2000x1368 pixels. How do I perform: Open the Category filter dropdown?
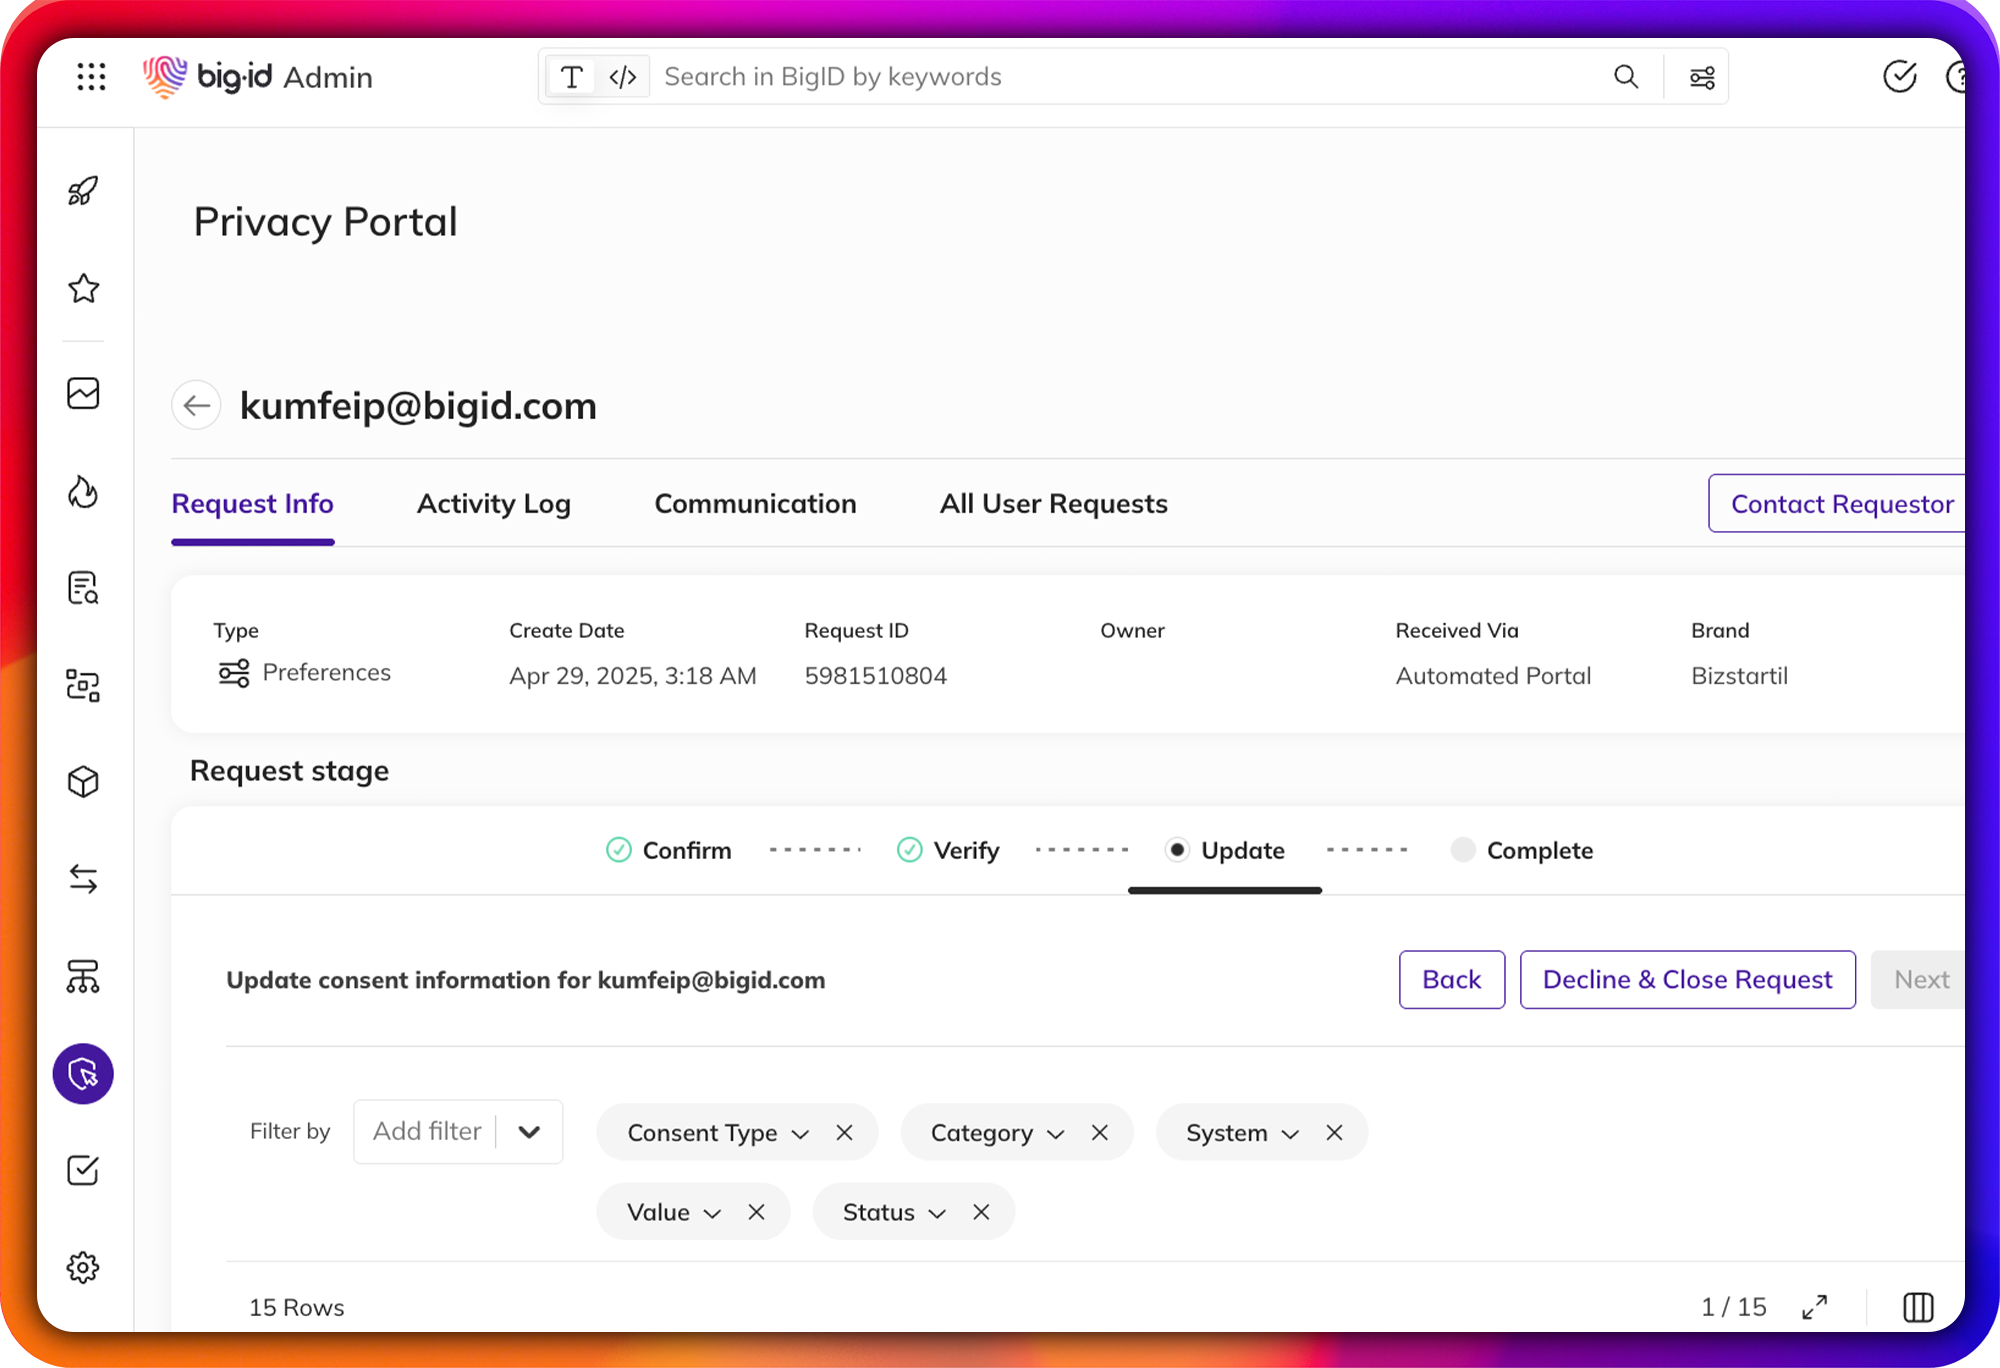click(1057, 1133)
